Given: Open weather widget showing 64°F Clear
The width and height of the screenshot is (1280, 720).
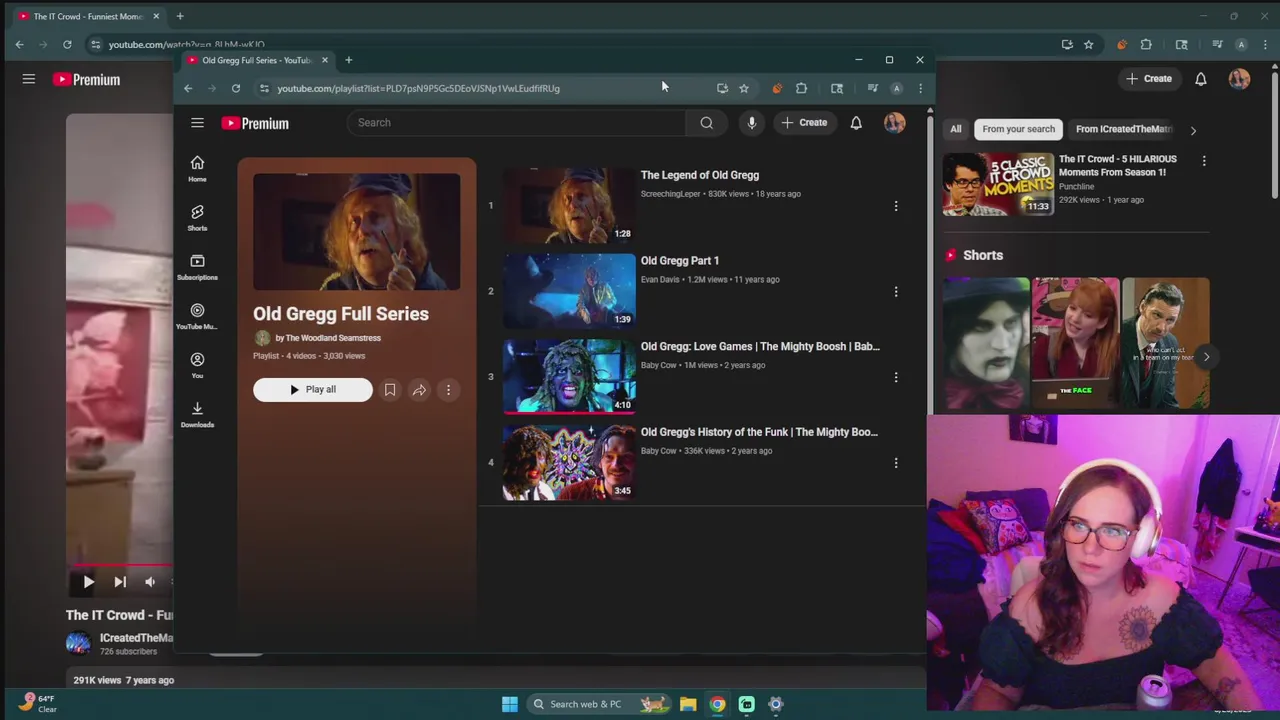Looking at the screenshot, I should pos(38,704).
